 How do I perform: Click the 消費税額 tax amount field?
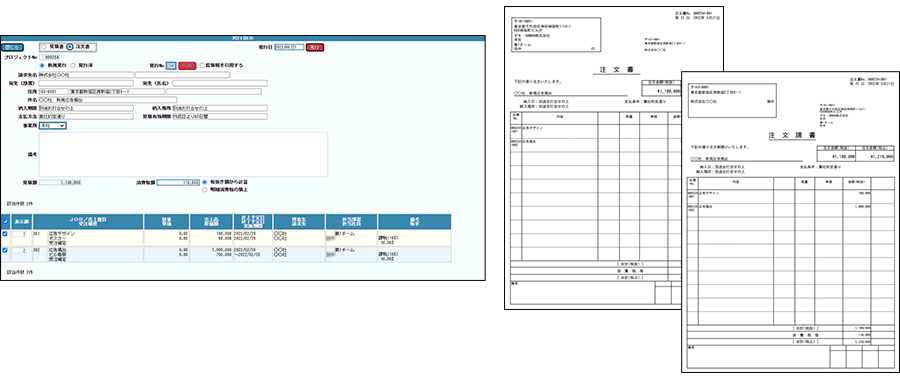click(177, 183)
